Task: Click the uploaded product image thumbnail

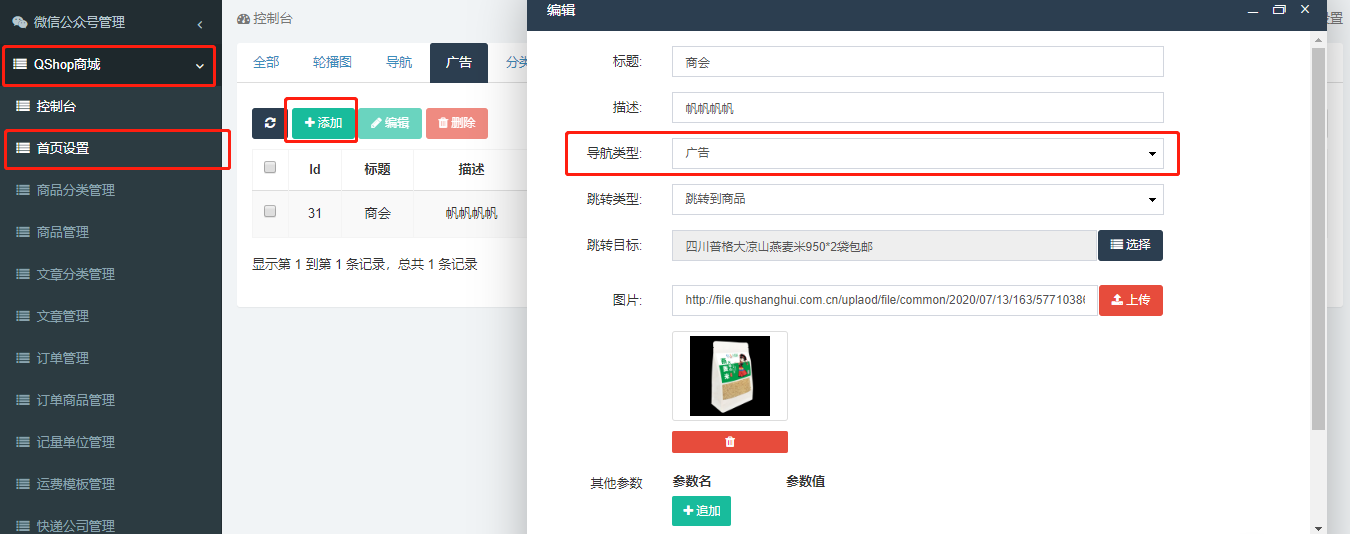Action: pos(729,376)
